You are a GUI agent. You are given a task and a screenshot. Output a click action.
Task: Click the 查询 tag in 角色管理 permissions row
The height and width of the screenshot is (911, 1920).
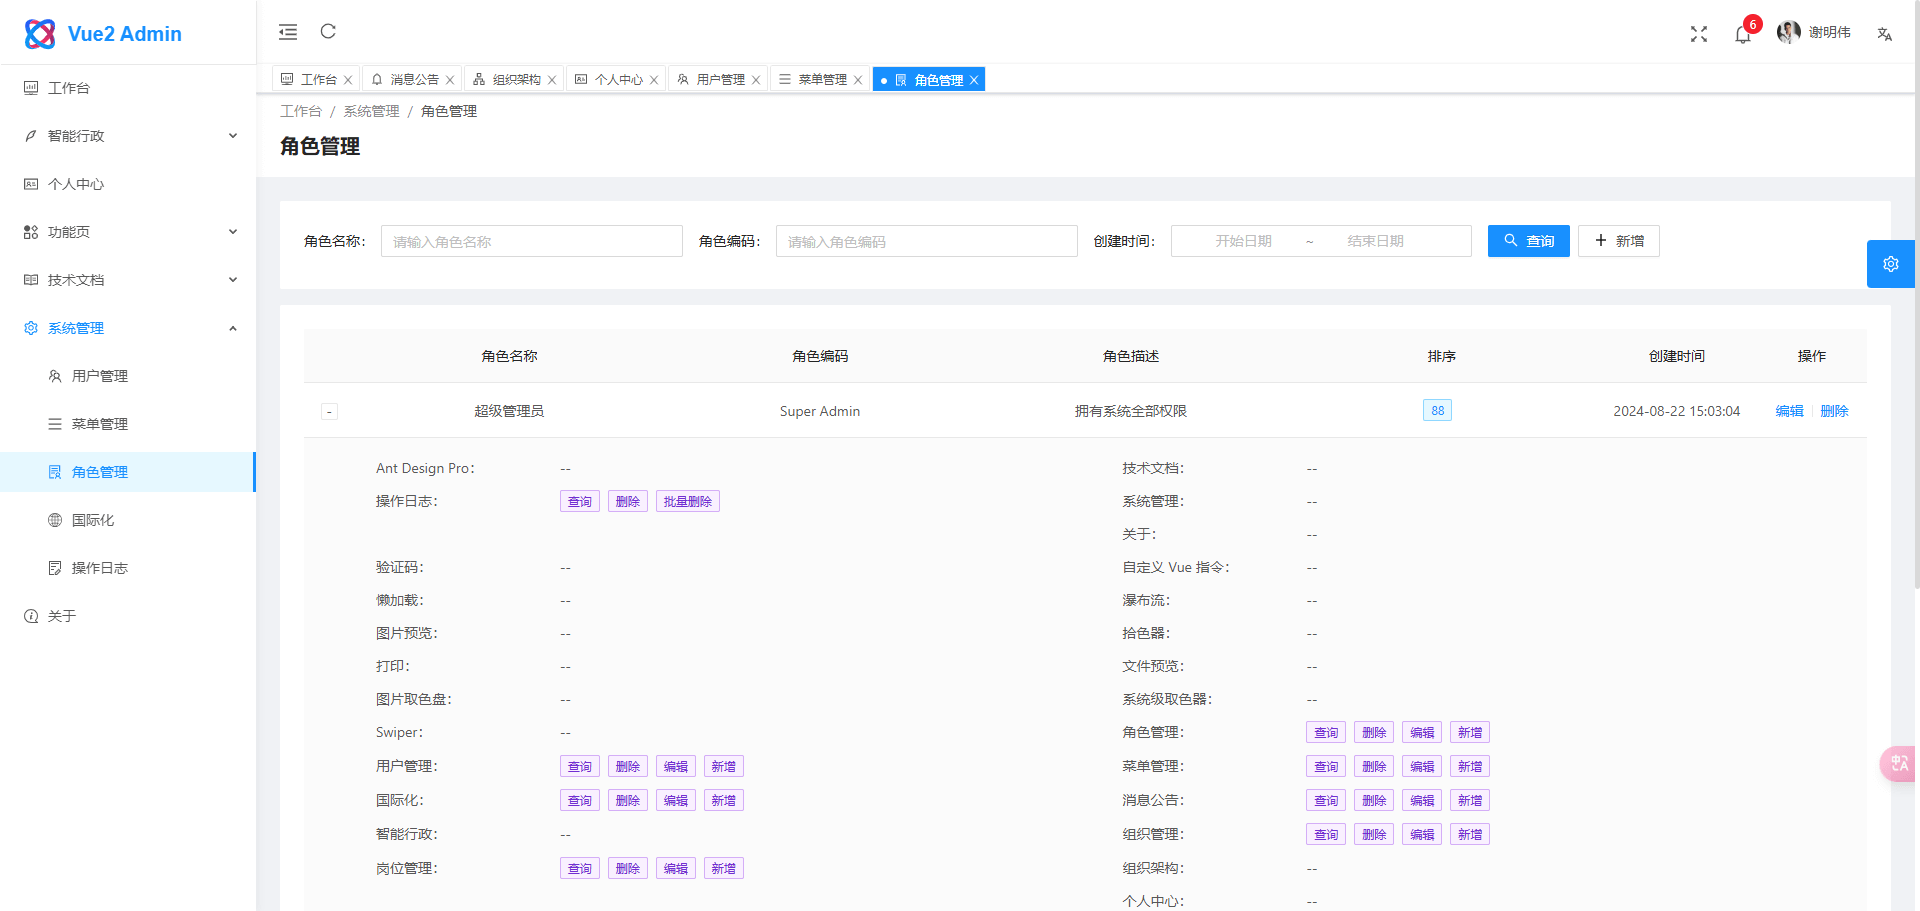click(x=1326, y=732)
